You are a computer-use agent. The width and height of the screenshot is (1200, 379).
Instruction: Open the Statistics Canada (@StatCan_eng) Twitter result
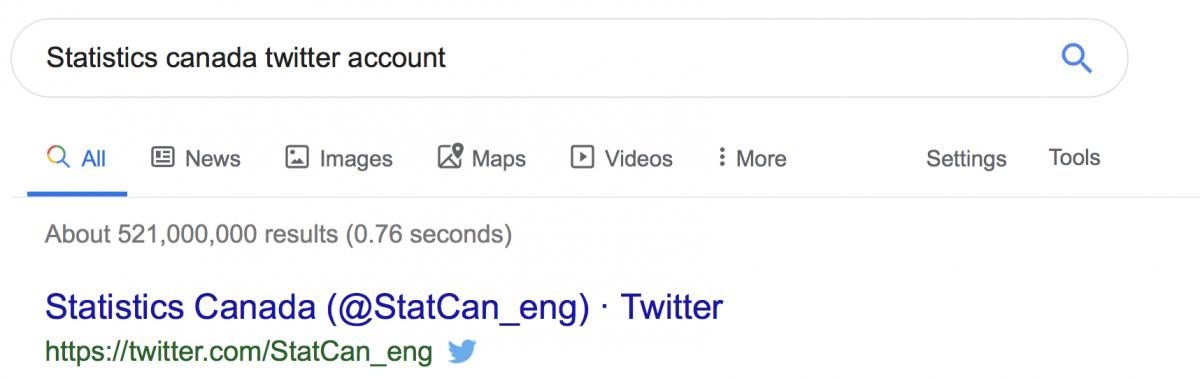384,307
